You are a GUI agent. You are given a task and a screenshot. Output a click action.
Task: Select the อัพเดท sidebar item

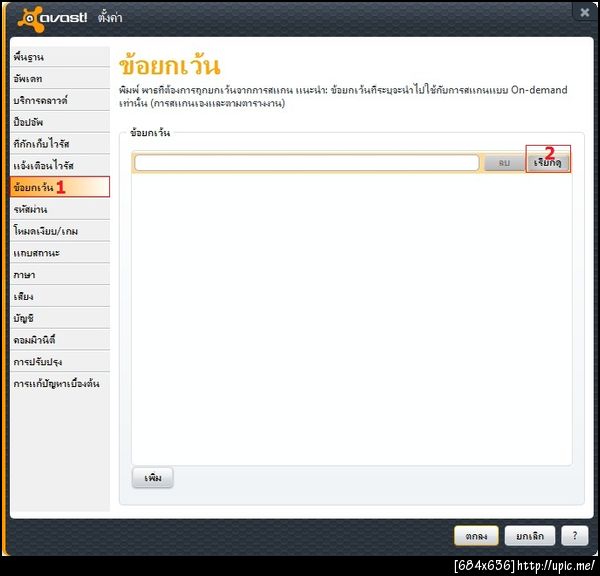coord(60,78)
